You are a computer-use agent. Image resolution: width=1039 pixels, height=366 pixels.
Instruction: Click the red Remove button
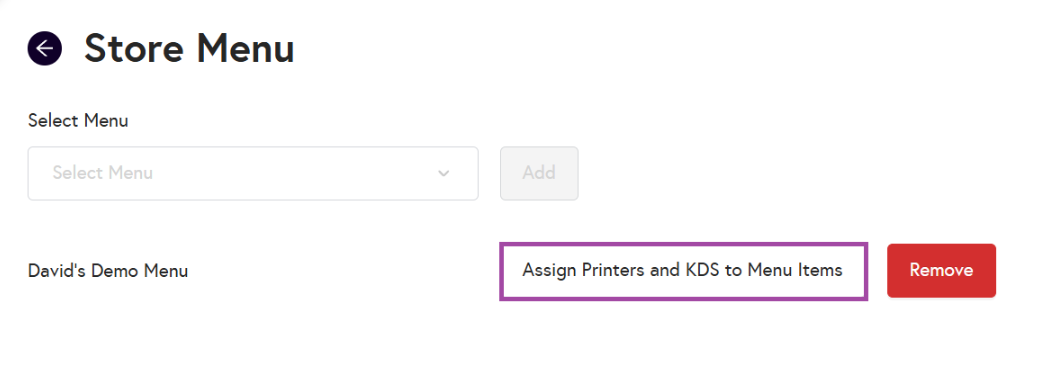click(x=941, y=271)
